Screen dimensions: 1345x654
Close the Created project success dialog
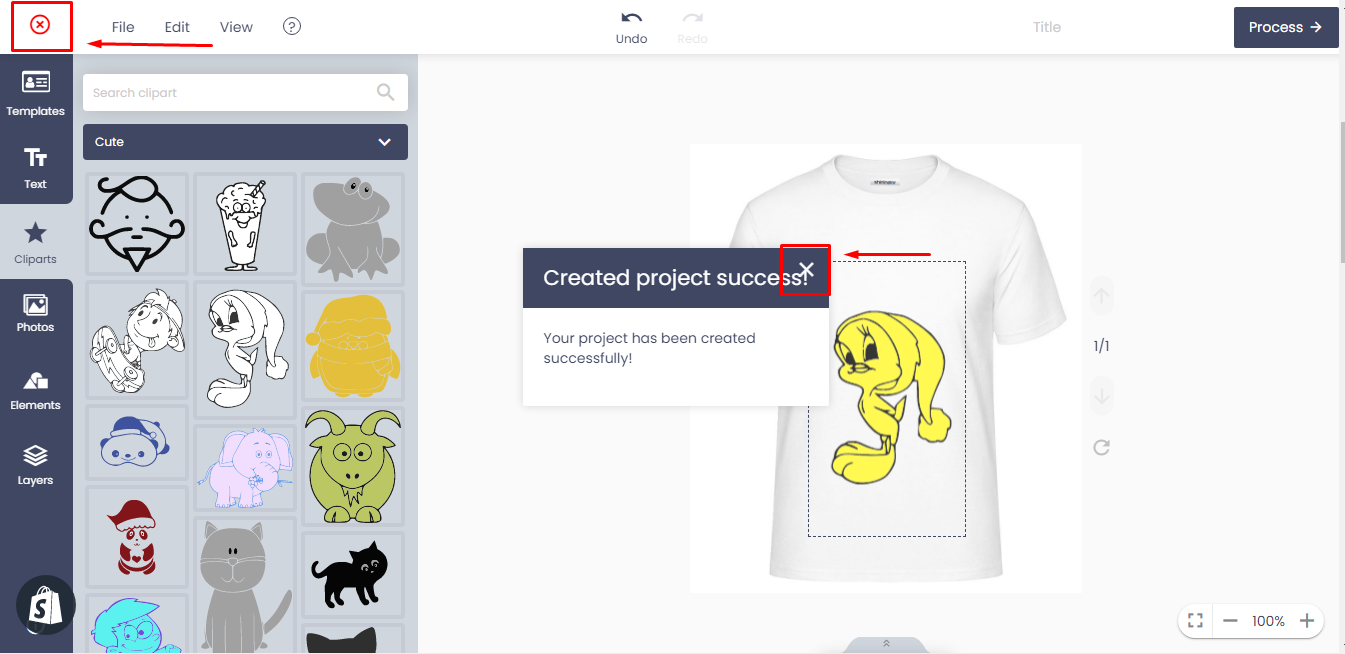tap(806, 270)
